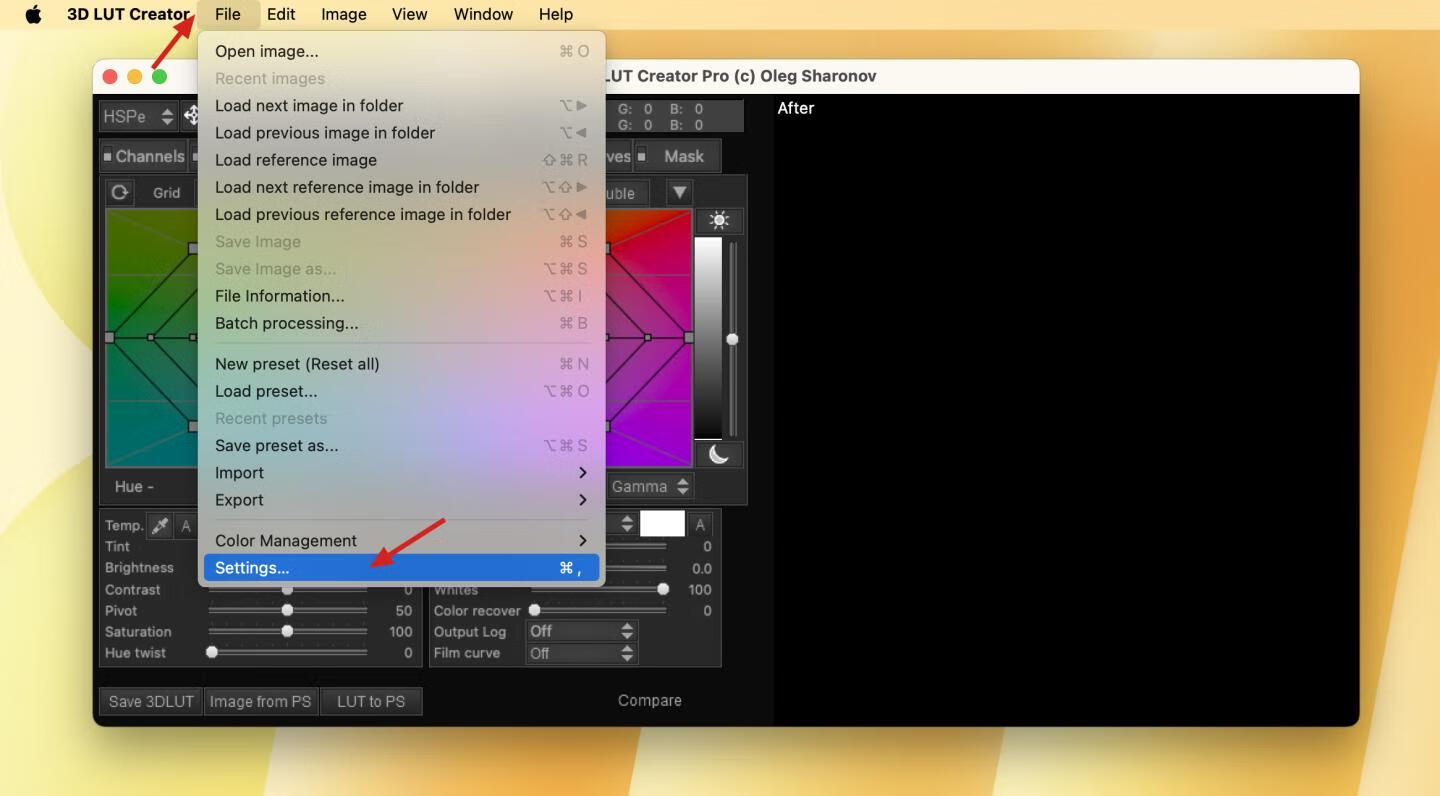Click the reset grid circular arrow icon

[x=119, y=192]
